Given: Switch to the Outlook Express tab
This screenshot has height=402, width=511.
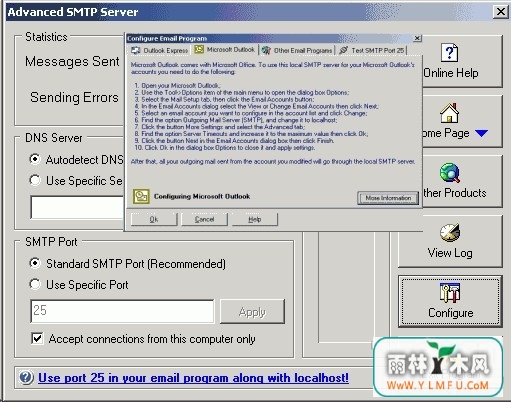Looking at the screenshot, I should (x=160, y=50).
